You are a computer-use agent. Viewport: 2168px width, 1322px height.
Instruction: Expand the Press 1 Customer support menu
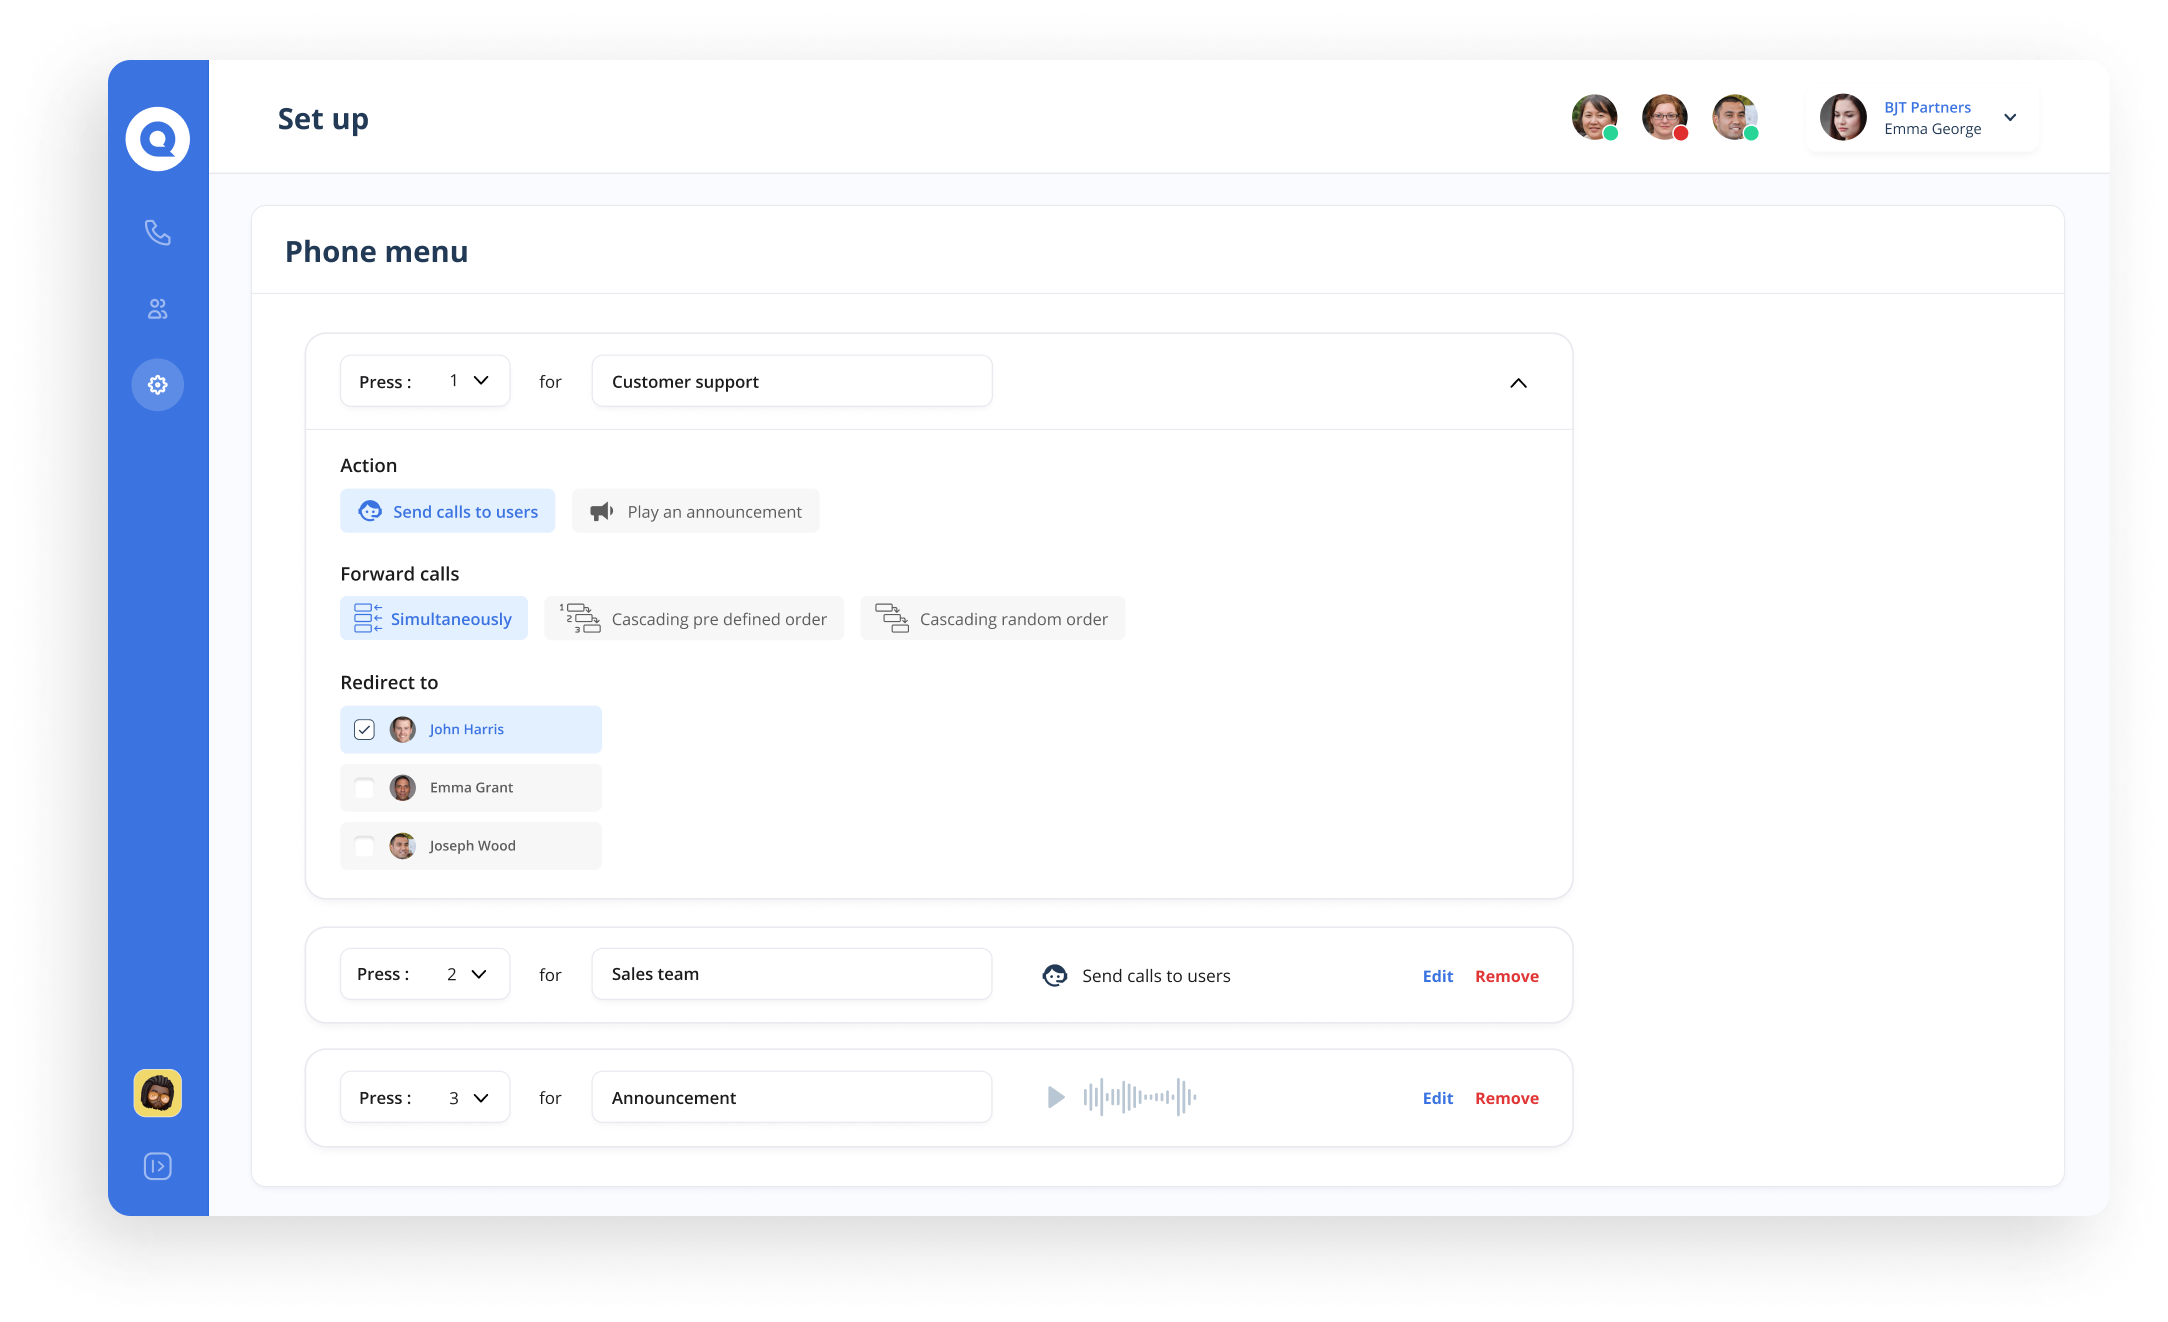coord(1519,382)
